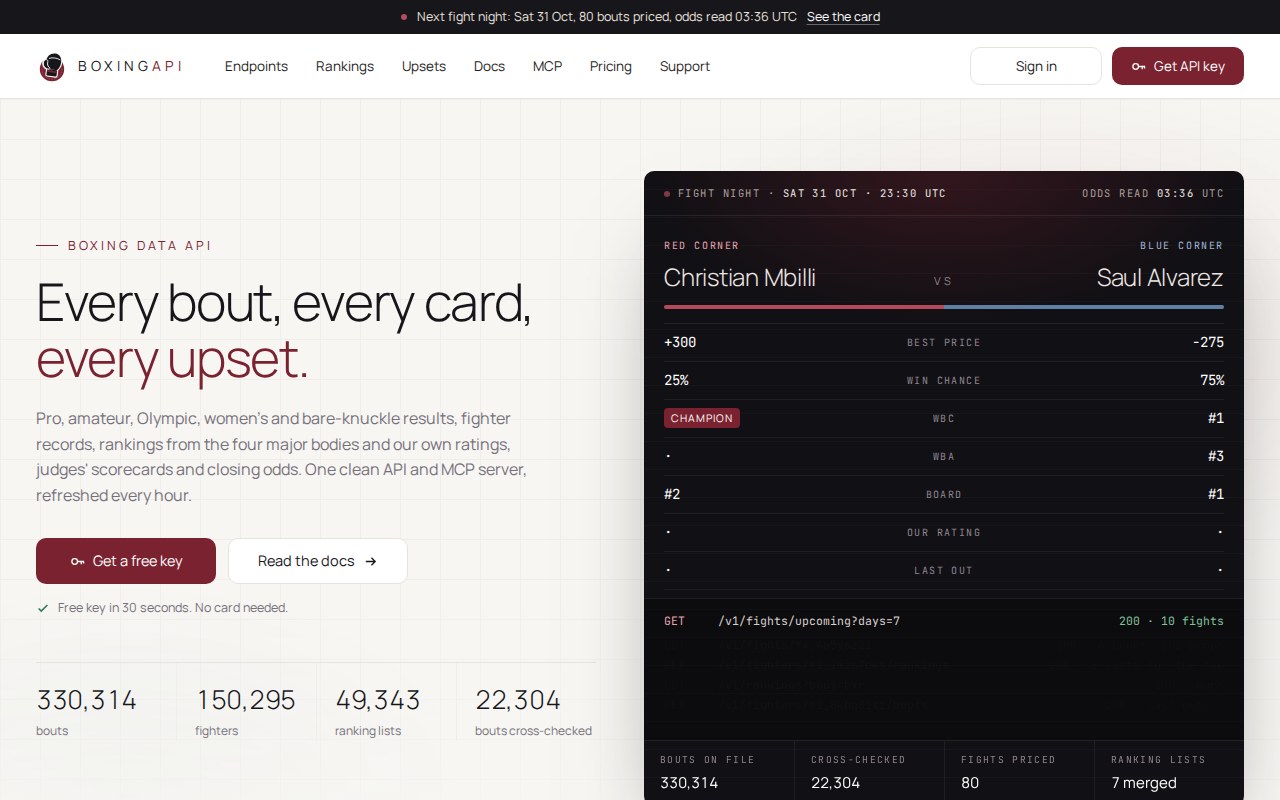The width and height of the screenshot is (1280, 800).
Task: Click the arrow icon in Read the docs
Action: click(x=371, y=561)
